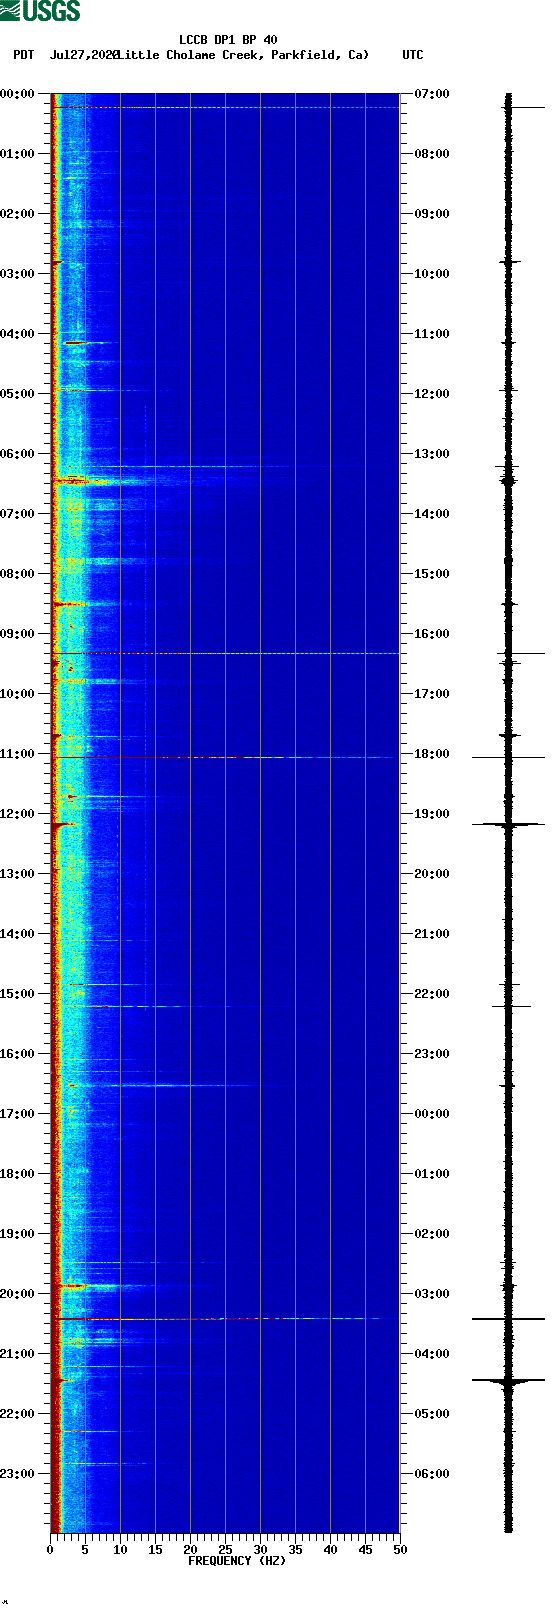
Task: Click the 10 Hz frequency tick label
Action: point(120,1550)
